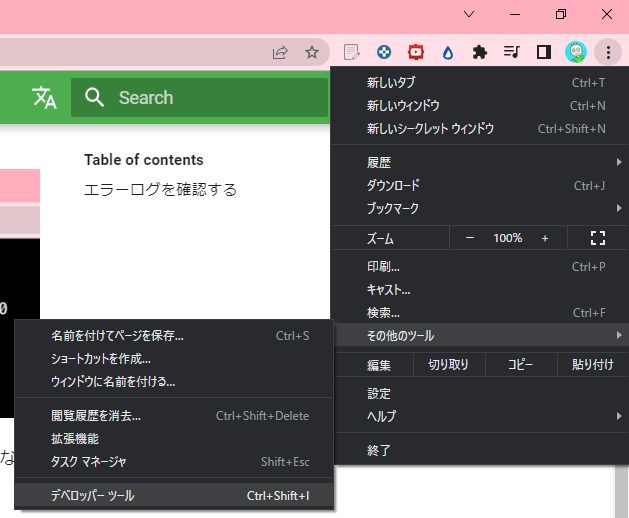Image resolution: width=629 pixels, height=518 pixels.
Task: Click the language translate icon on page
Action: [44, 98]
